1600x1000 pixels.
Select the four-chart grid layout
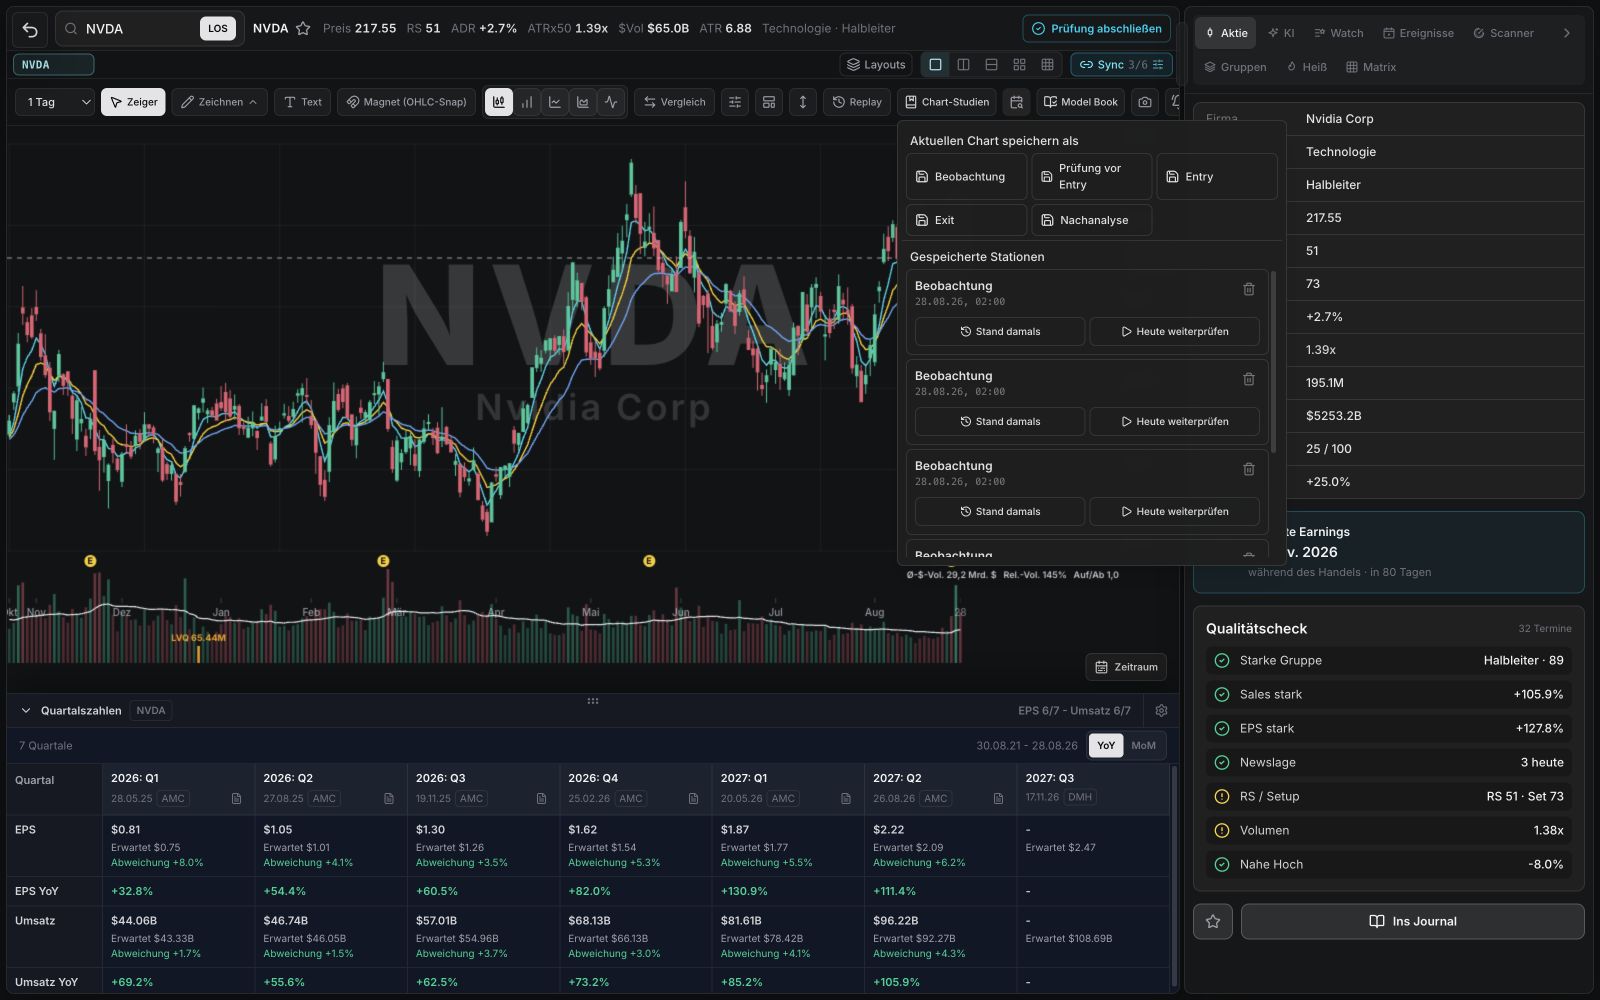coord(1019,65)
